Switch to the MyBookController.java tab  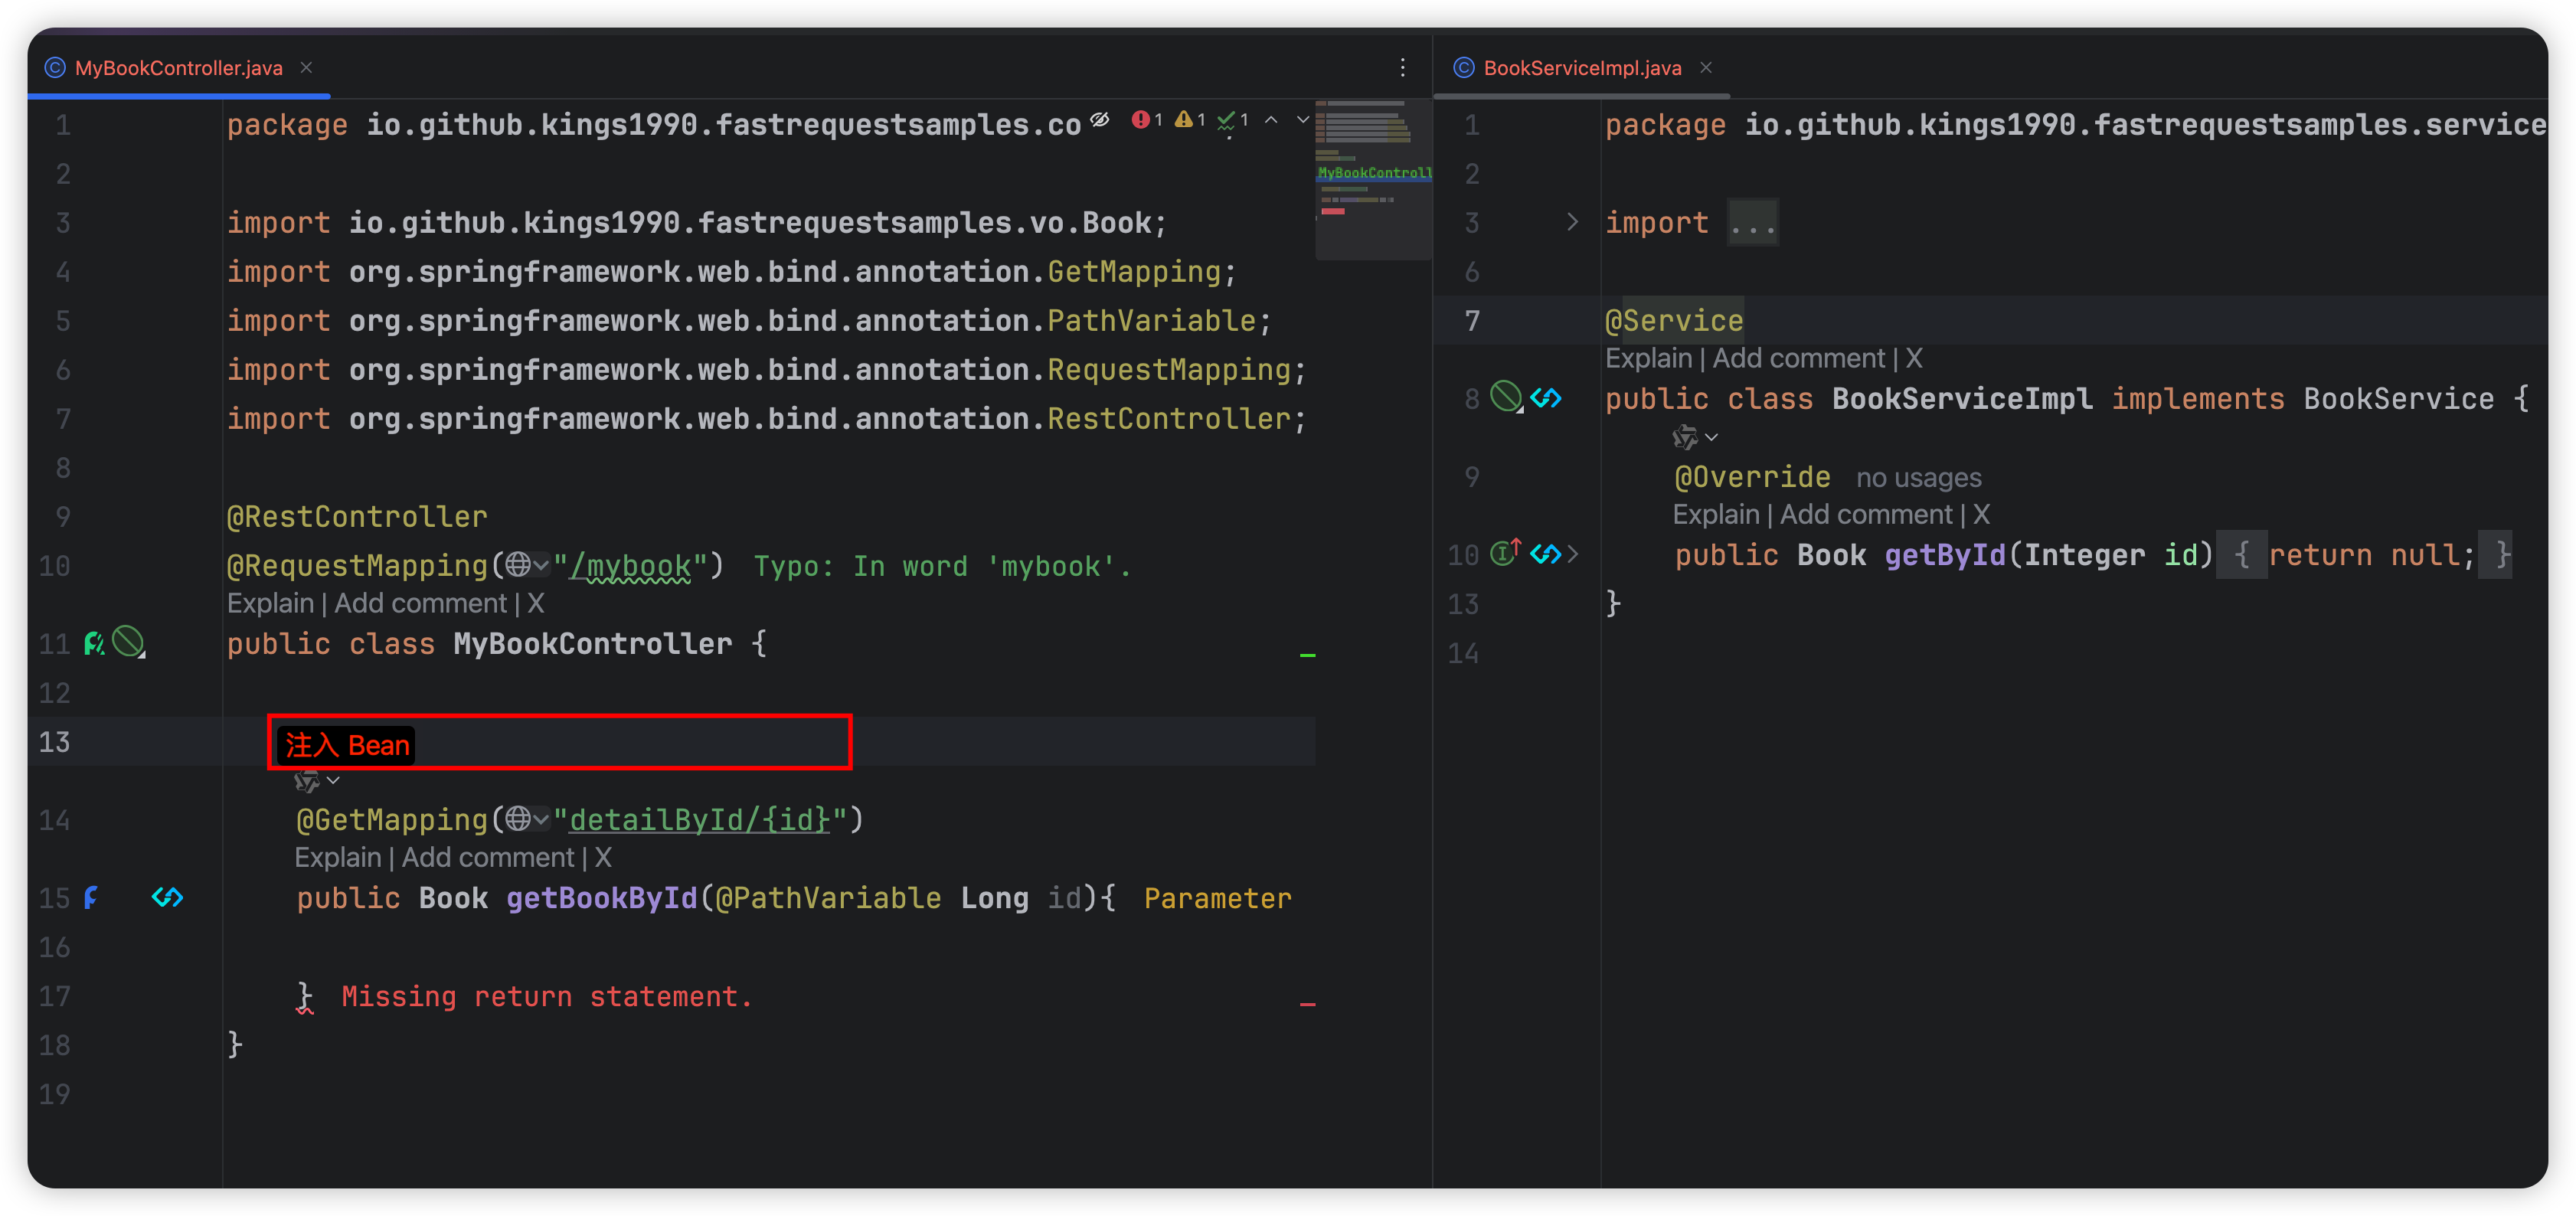coord(178,67)
